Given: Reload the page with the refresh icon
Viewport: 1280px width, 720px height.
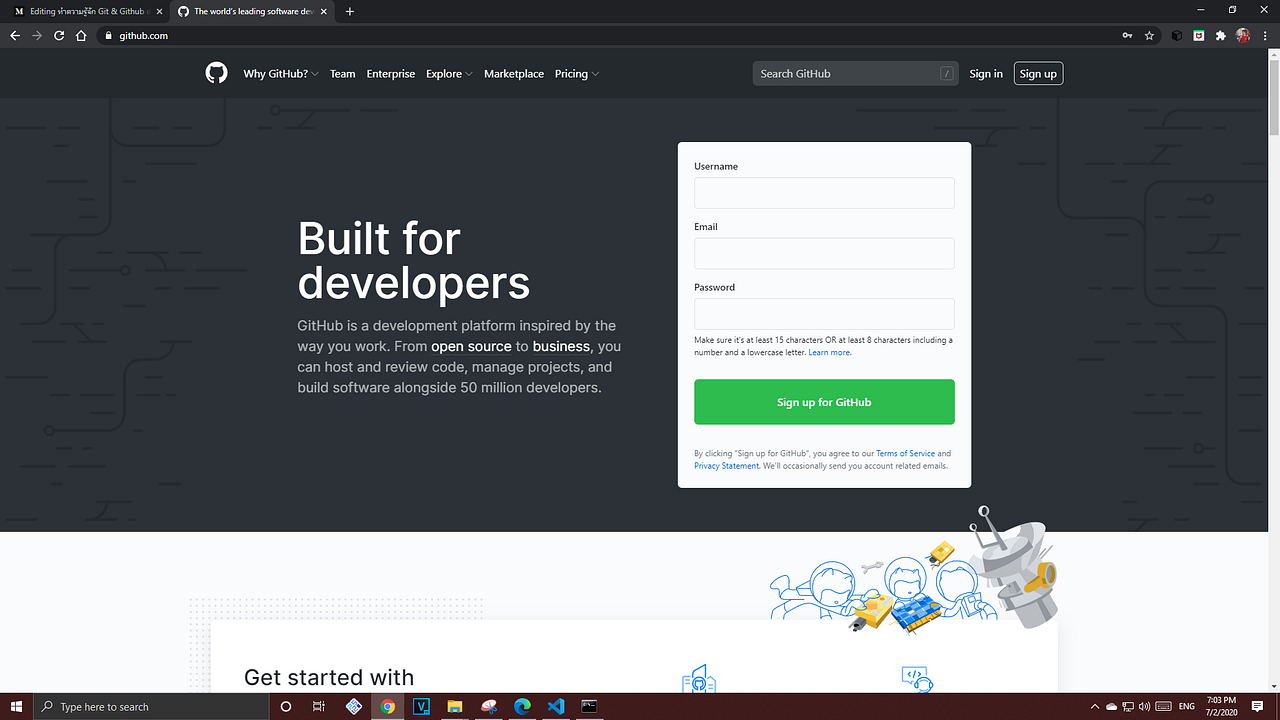Looking at the screenshot, I should (58, 35).
